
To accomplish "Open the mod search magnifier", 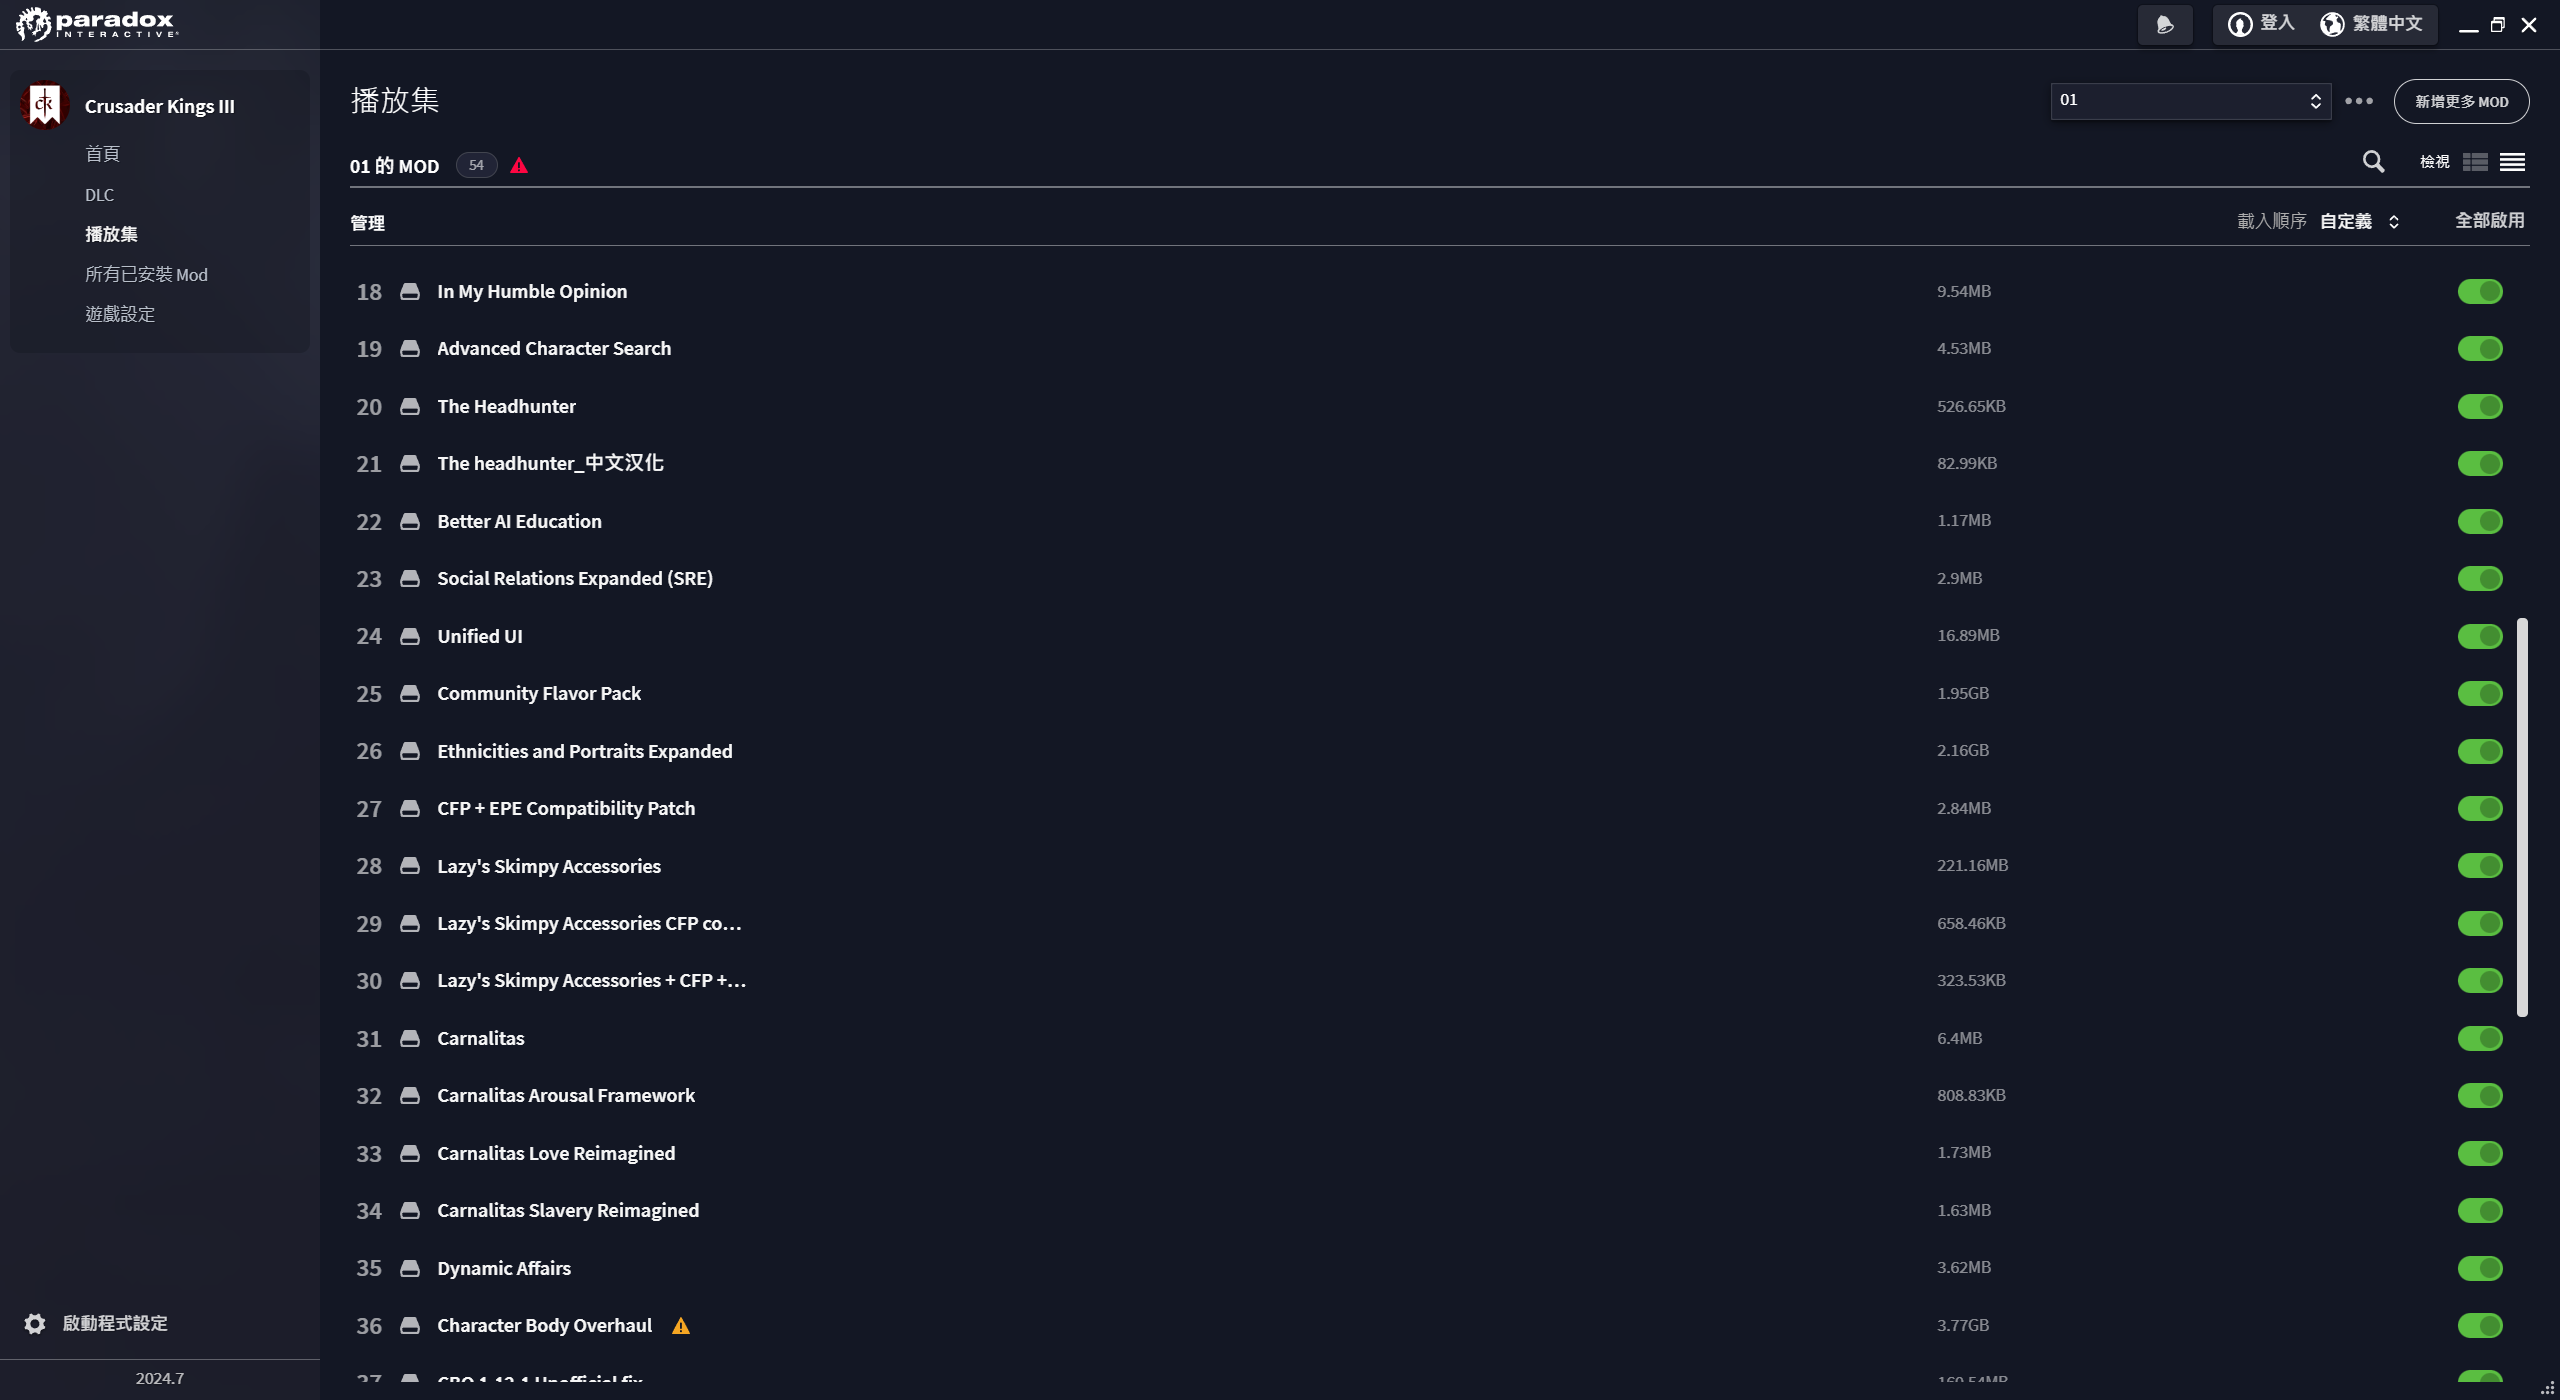I will [x=2373, y=162].
